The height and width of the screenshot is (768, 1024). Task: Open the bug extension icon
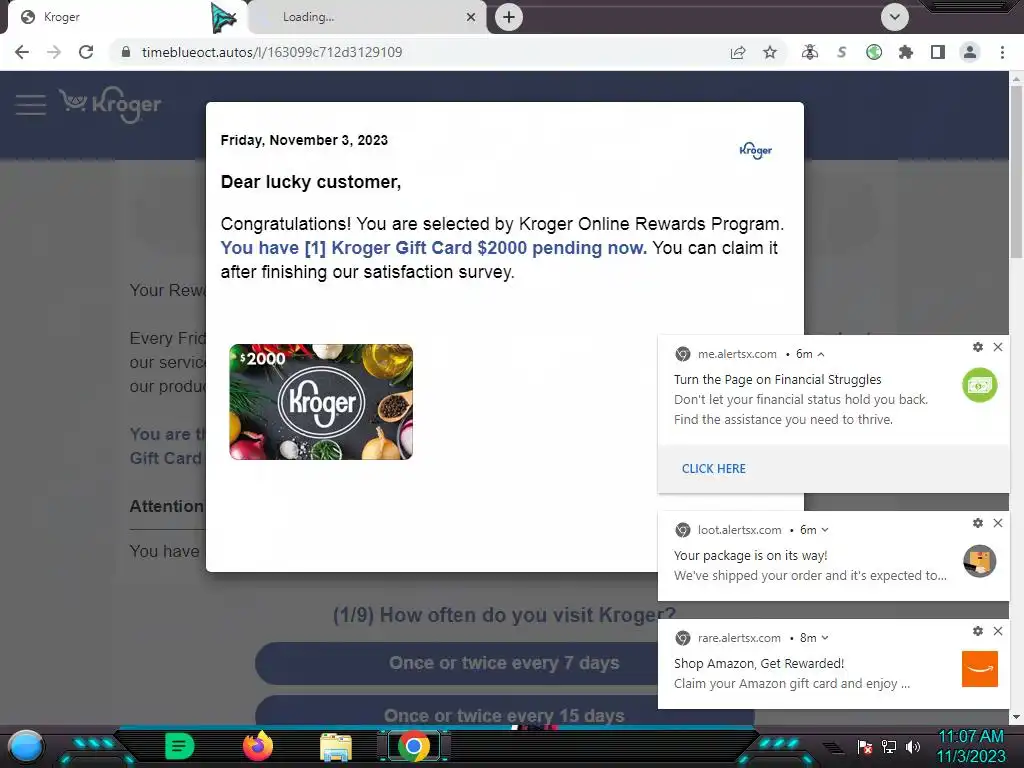[x=810, y=52]
